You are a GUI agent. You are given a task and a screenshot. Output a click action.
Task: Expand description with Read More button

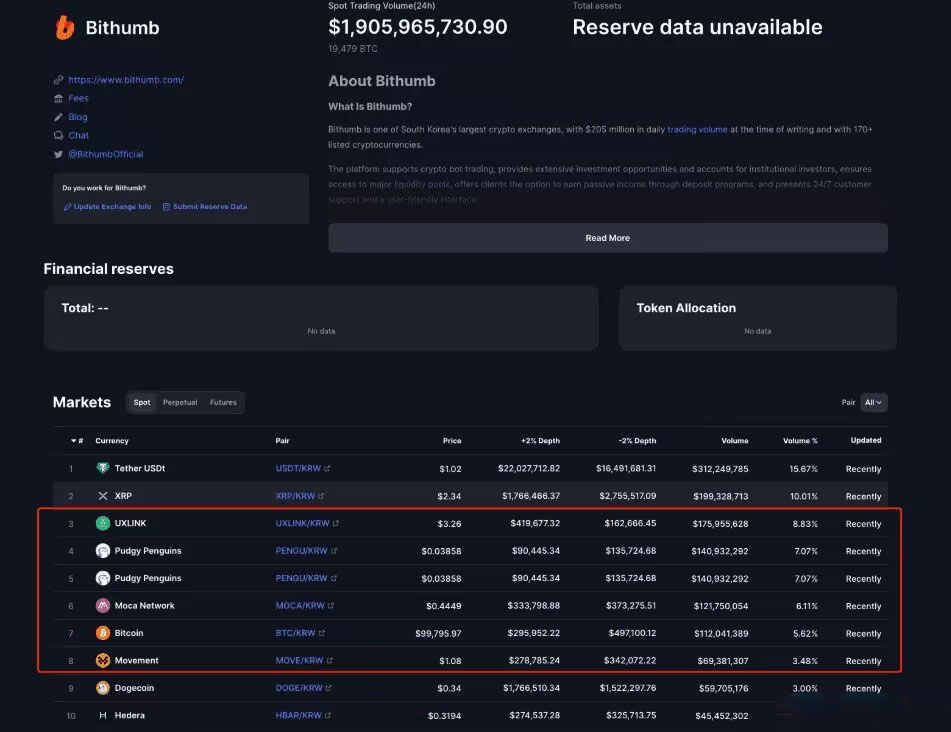coord(607,238)
